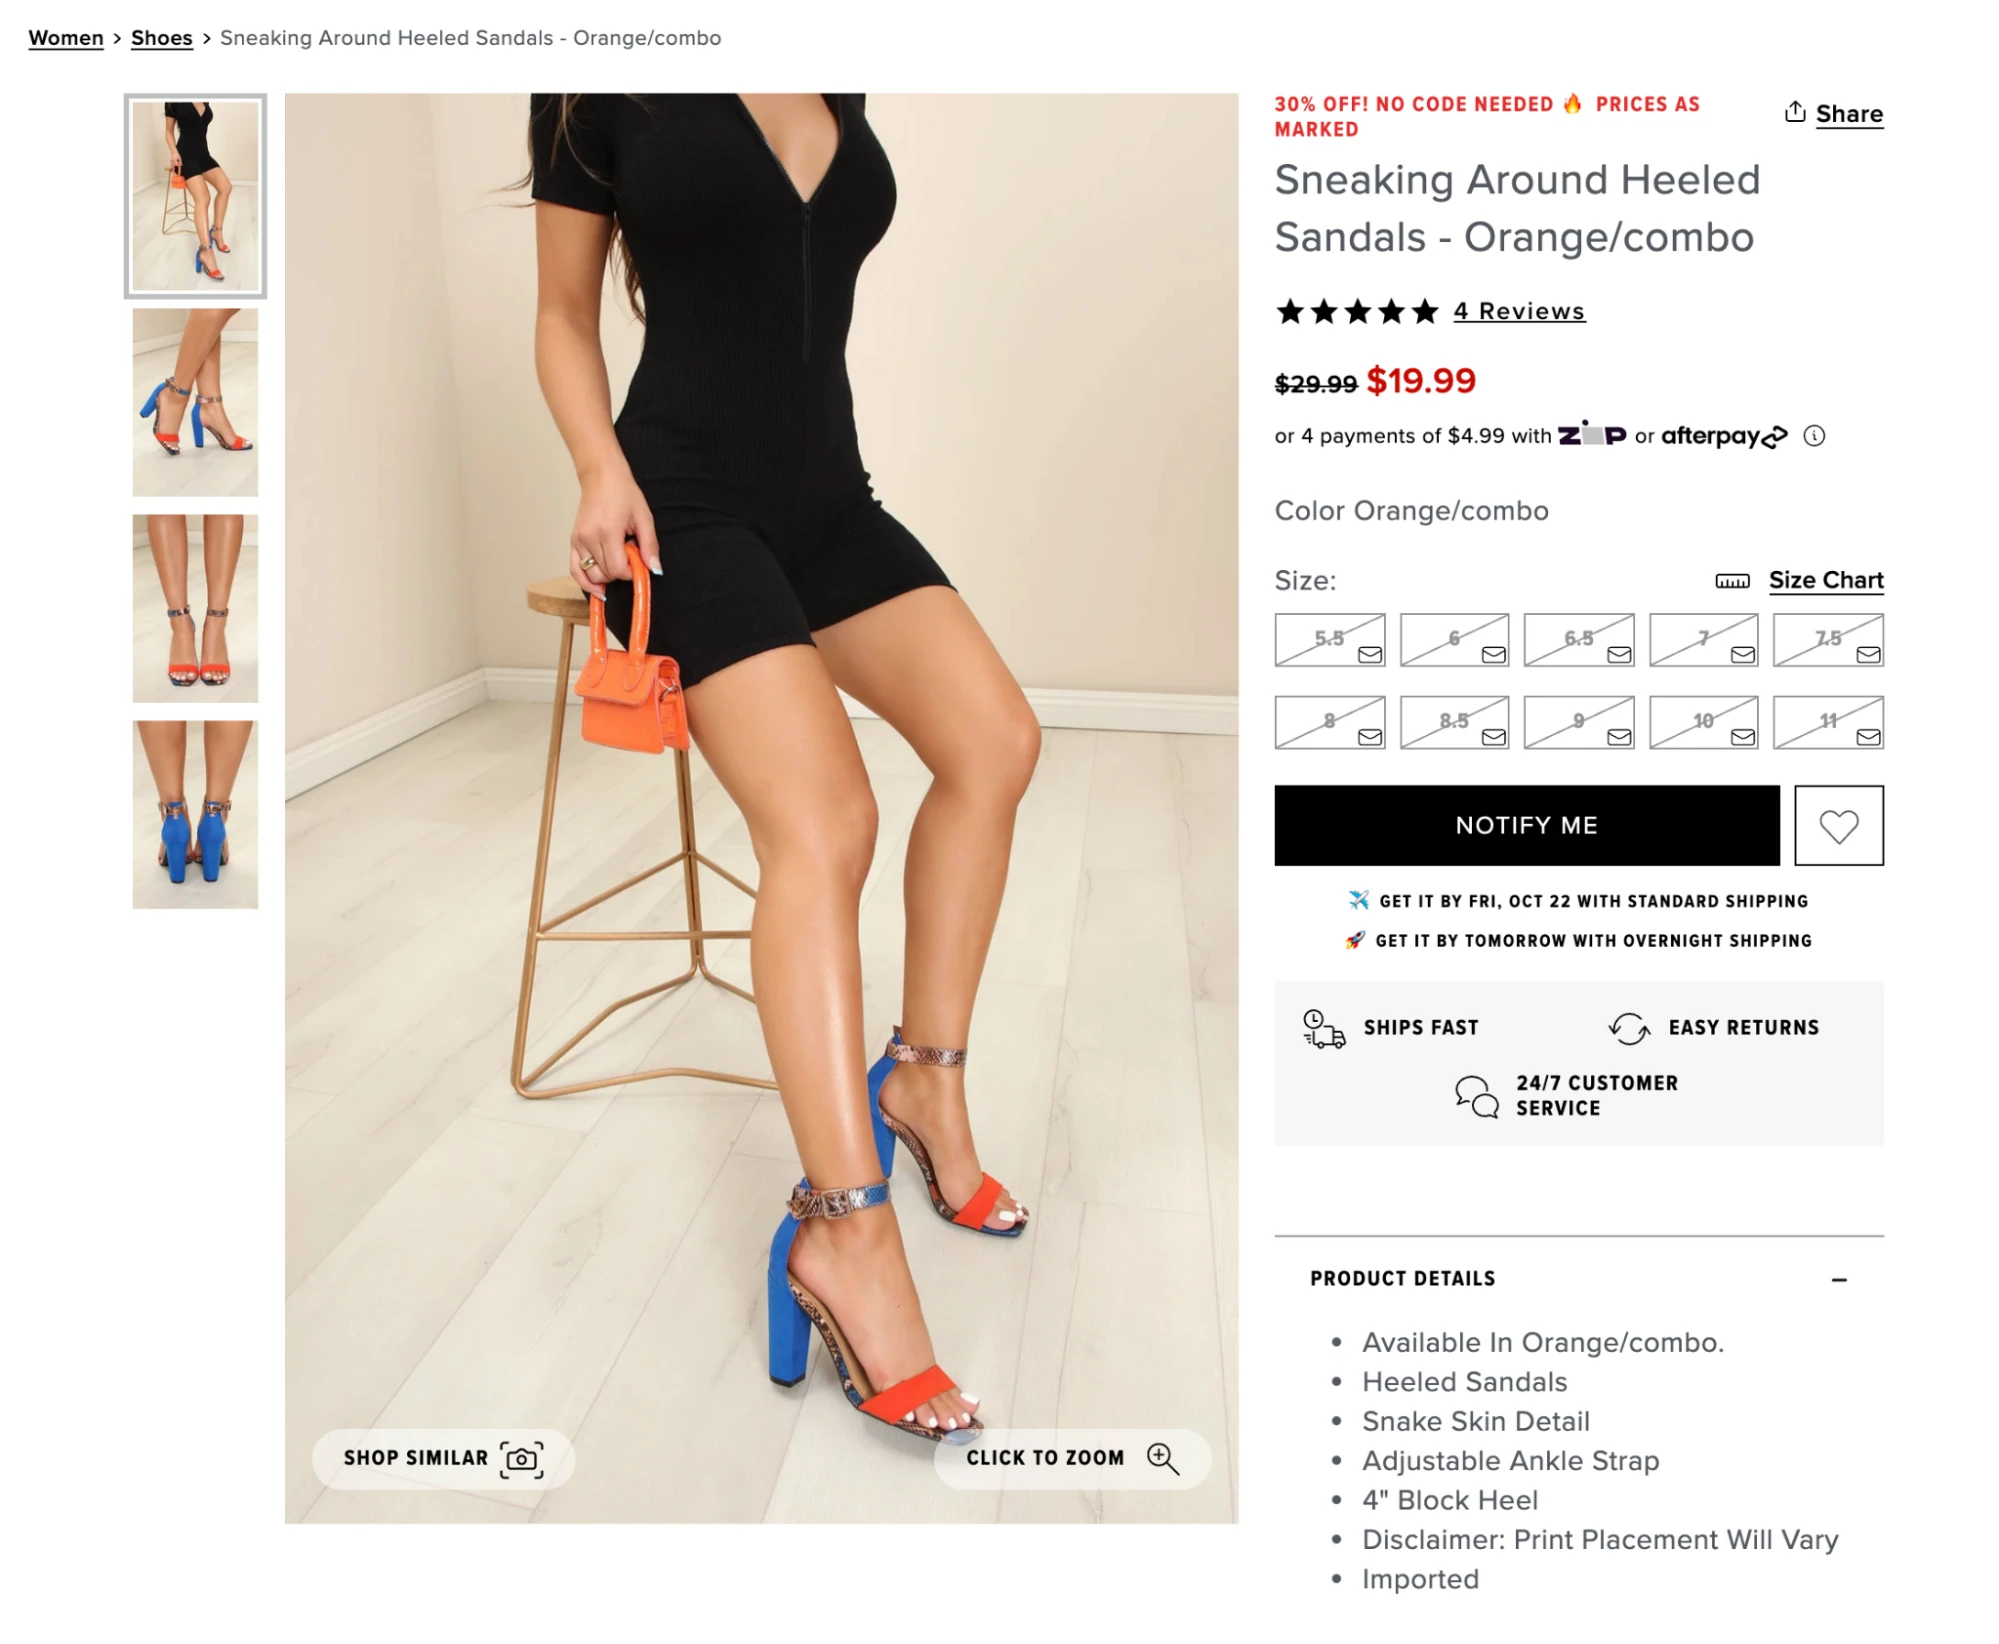
Task: Click the Notify Me button
Action: 1526,825
